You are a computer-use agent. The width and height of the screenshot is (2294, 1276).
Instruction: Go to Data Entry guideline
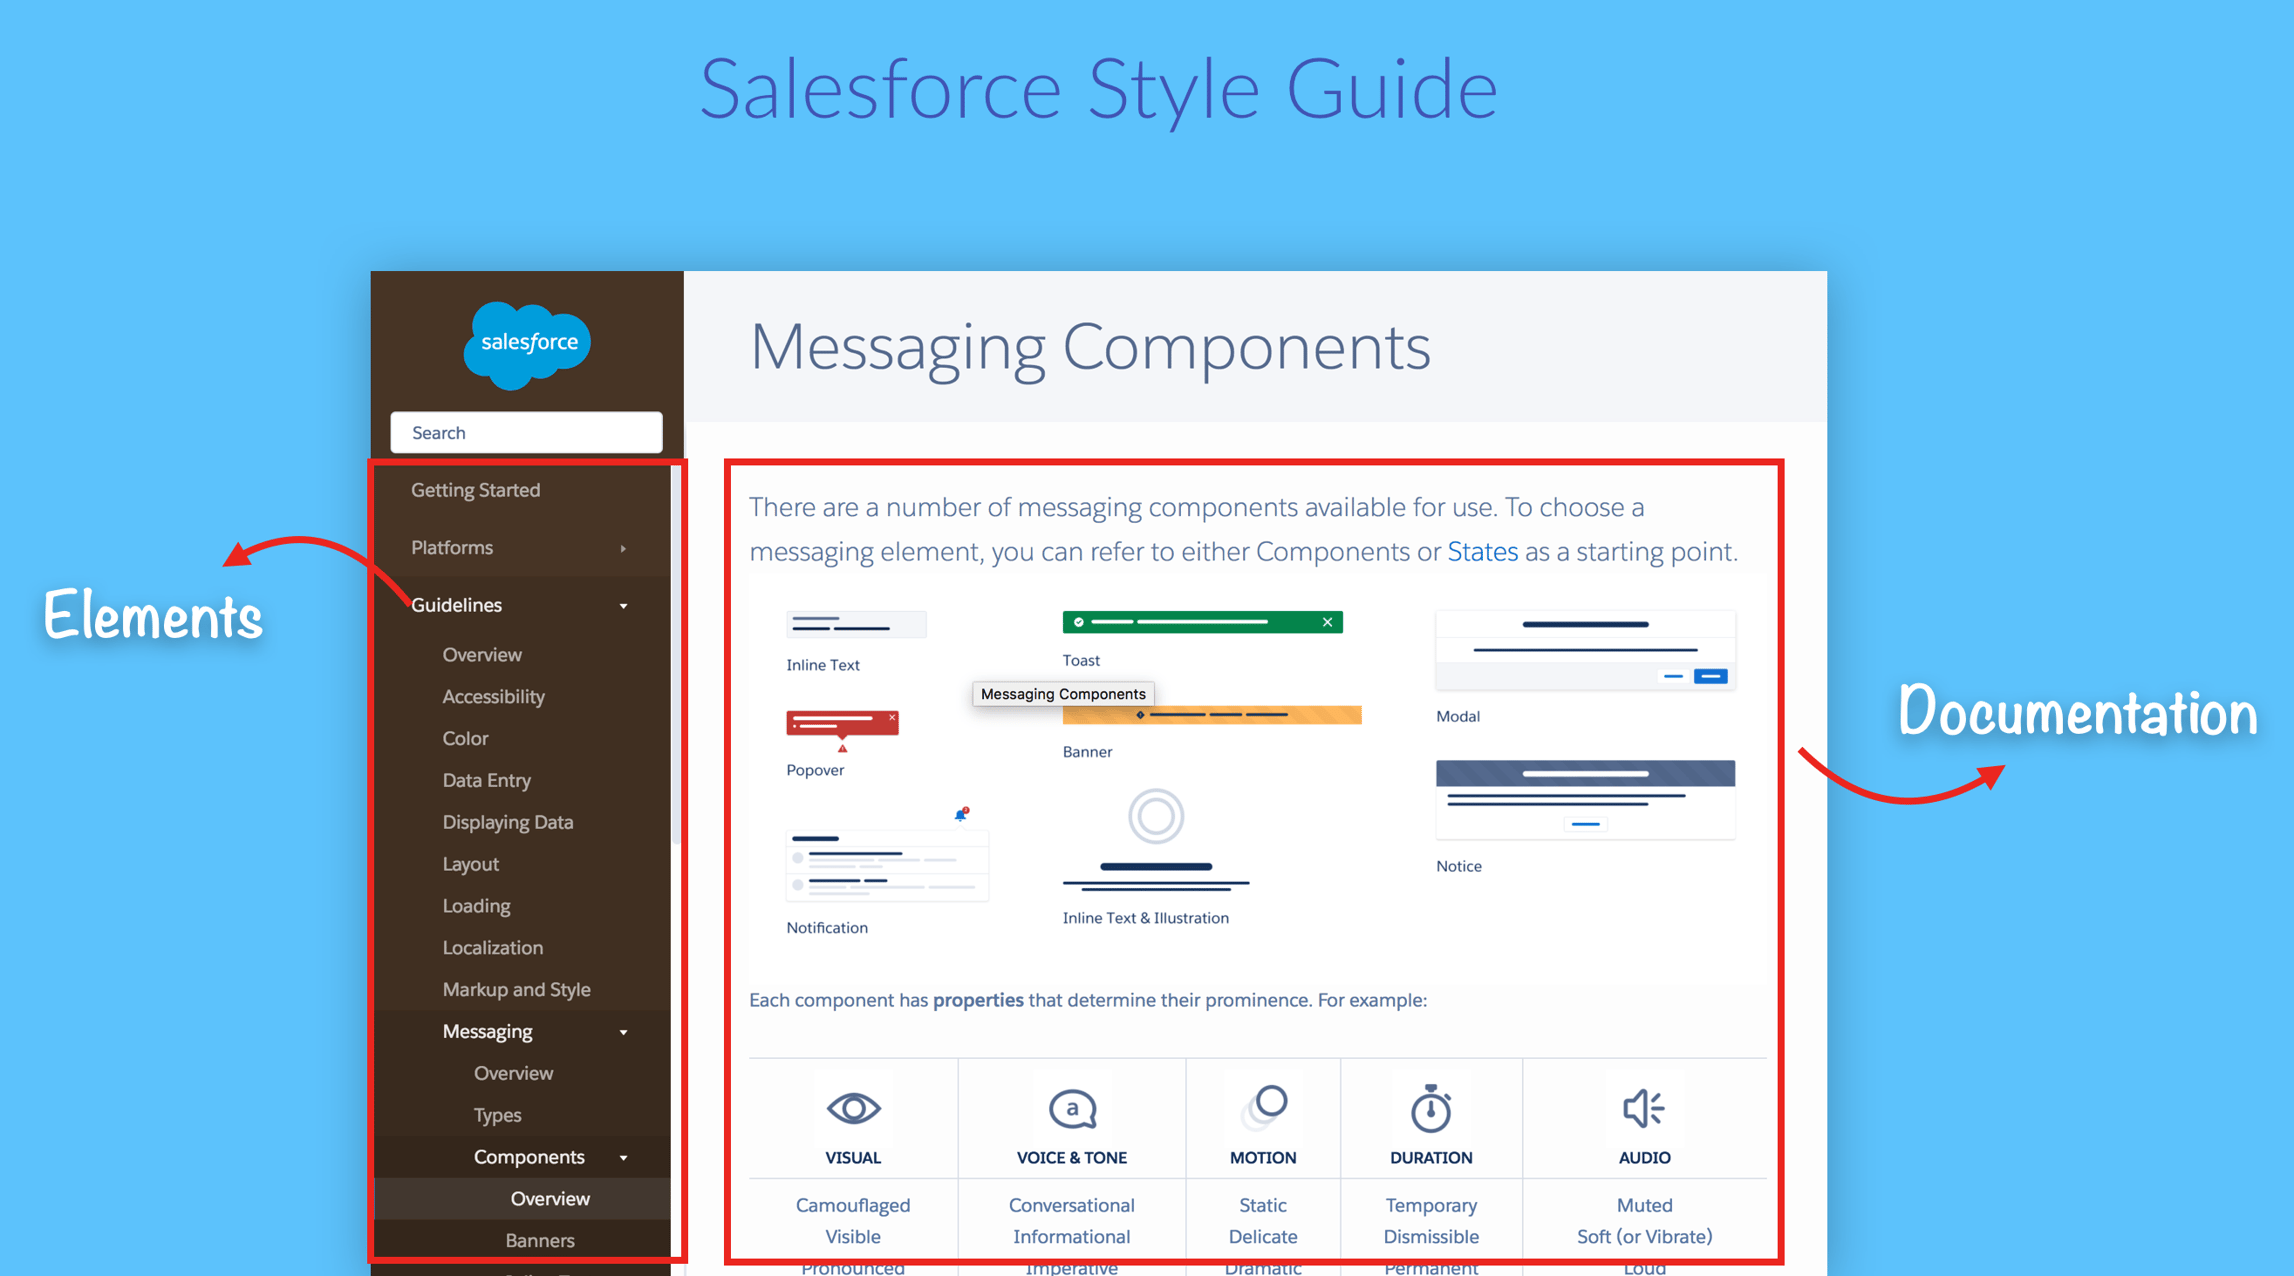[x=487, y=780]
